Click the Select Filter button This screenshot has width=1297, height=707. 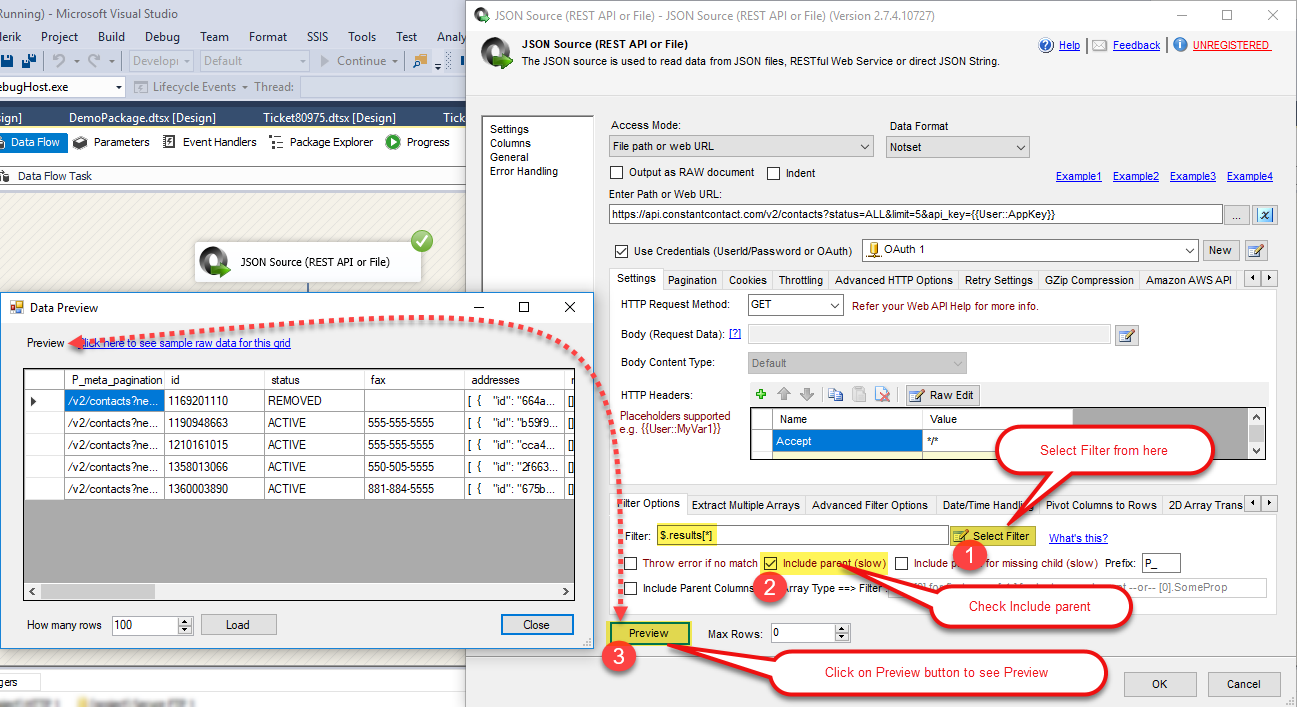coord(992,536)
